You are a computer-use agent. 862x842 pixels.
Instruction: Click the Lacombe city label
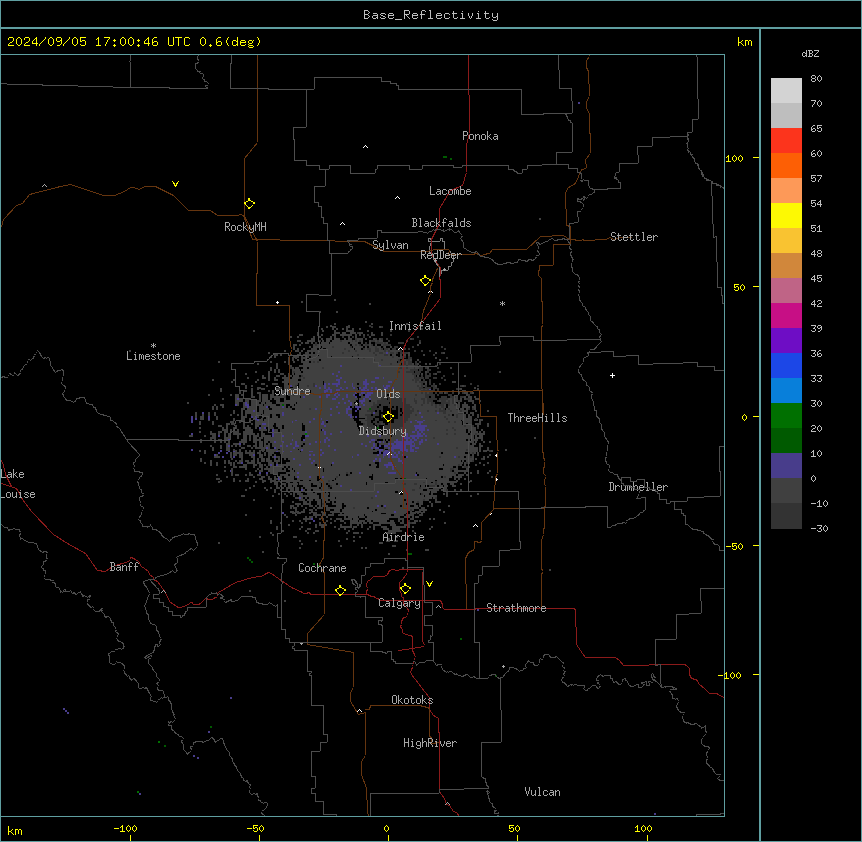coord(450,191)
